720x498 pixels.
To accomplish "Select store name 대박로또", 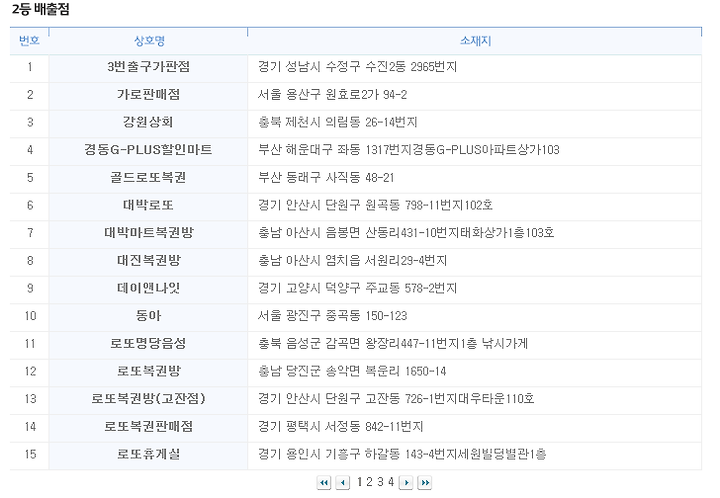I will (x=148, y=205).
